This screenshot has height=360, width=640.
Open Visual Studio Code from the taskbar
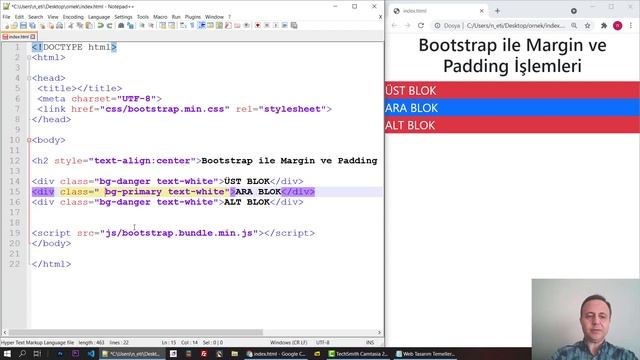tap(91, 354)
